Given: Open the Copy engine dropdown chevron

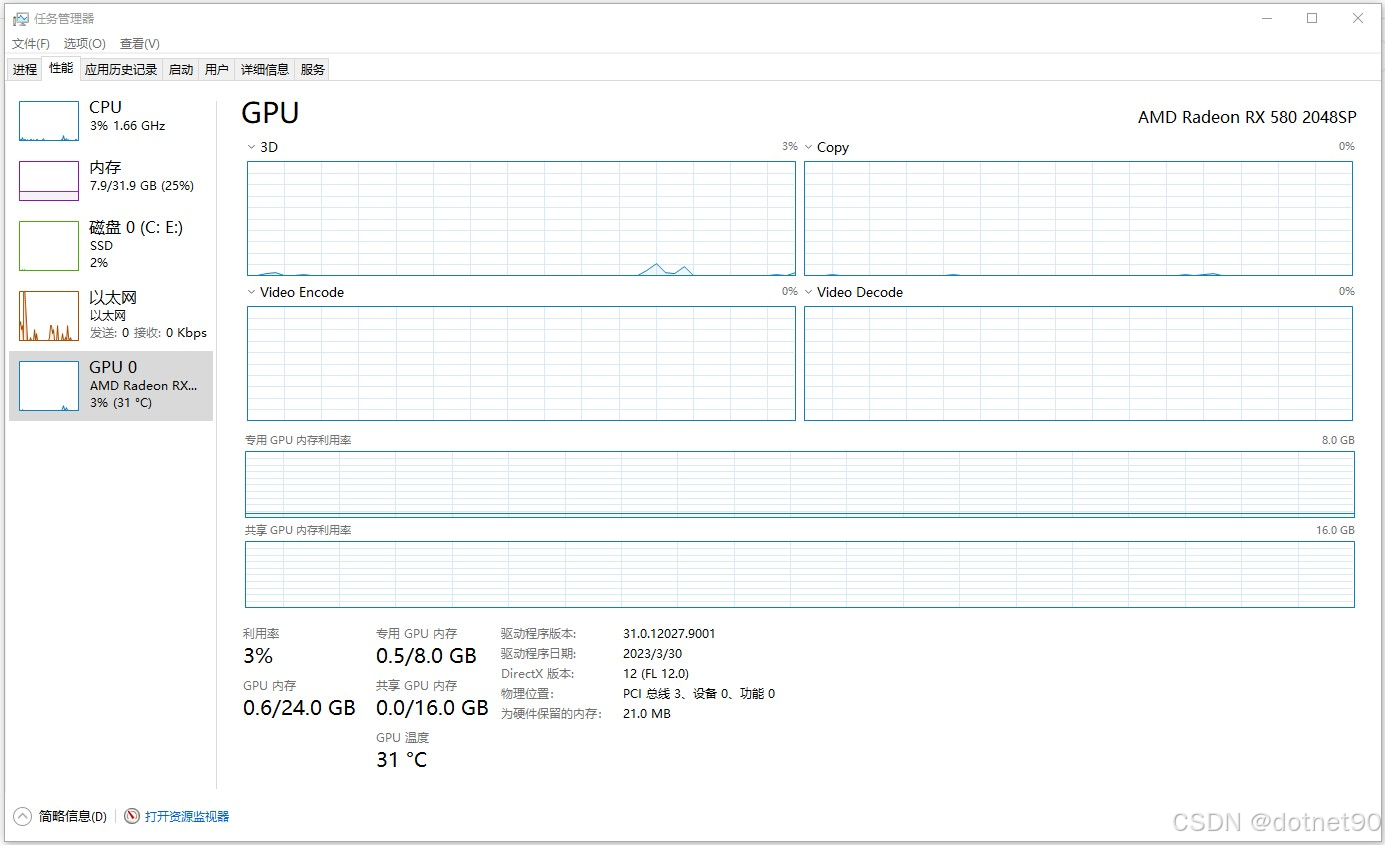Looking at the screenshot, I should tap(808, 147).
